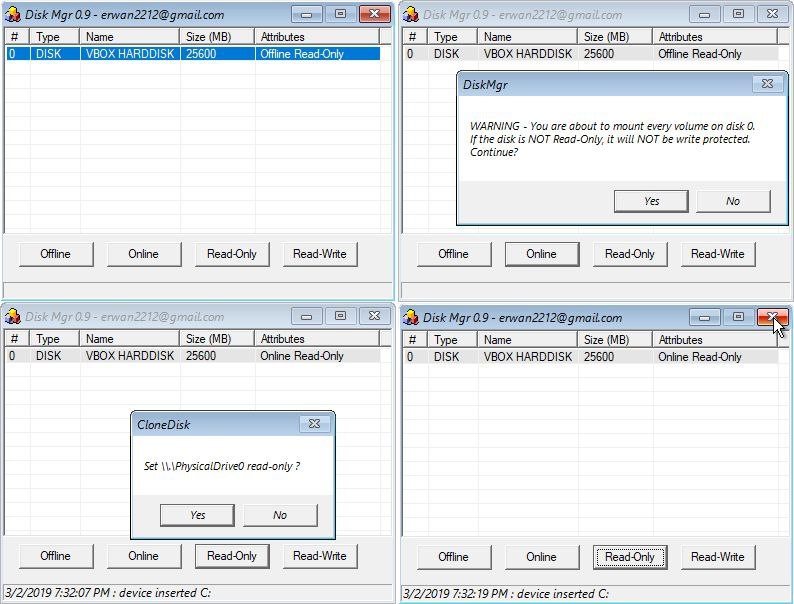Click Offline button in top-right Disk Mgr window

point(454,254)
